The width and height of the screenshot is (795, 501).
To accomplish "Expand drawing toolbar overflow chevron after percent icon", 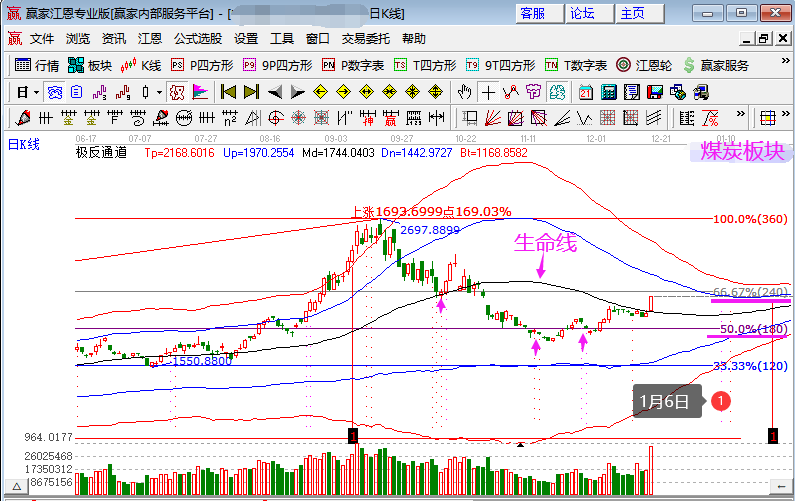I will [x=741, y=114].
